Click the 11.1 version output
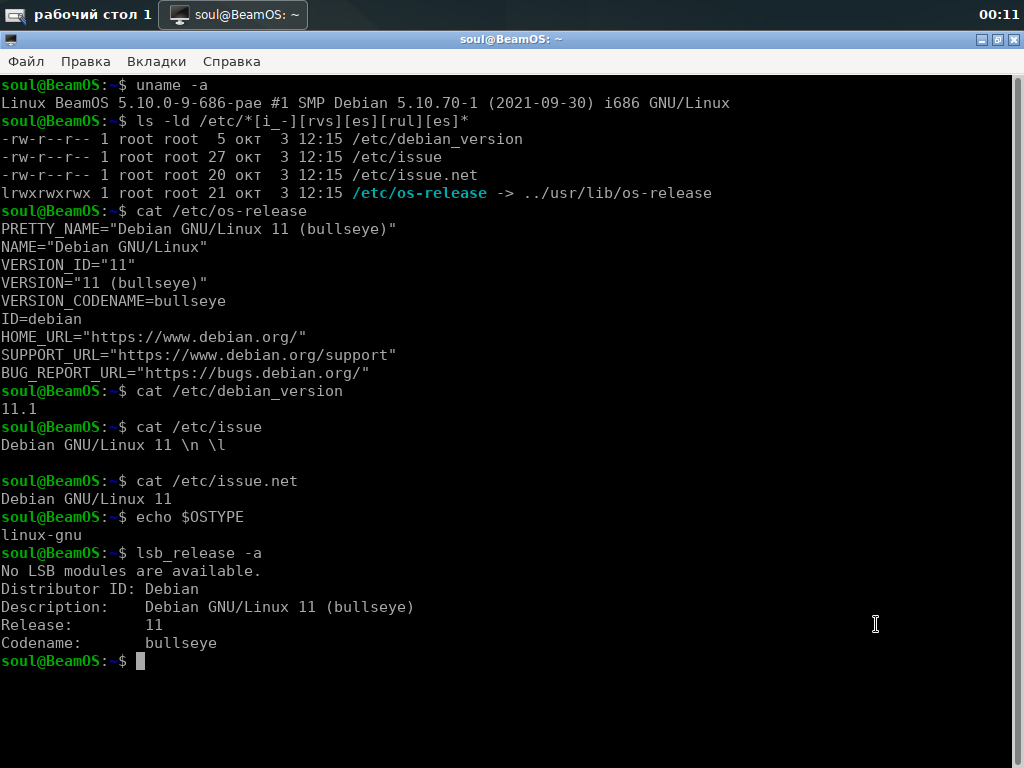The height and width of the screenshot is (768, 1024). tap(18, 409)
